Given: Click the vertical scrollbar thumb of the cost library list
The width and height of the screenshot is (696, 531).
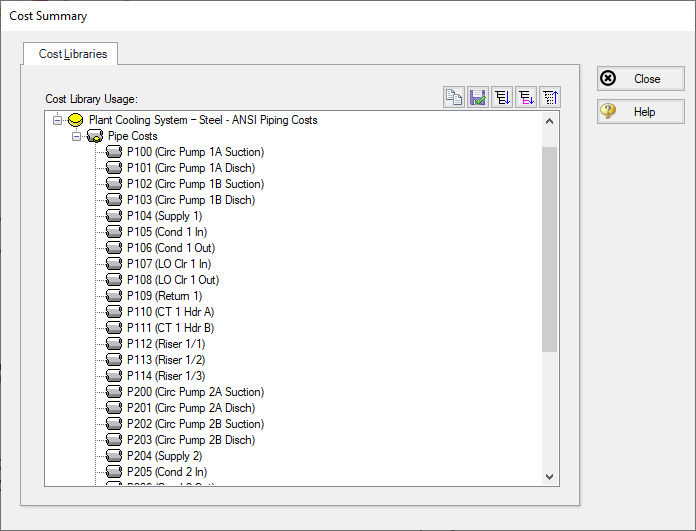Looking at the screenshot, I should [550, 250].
